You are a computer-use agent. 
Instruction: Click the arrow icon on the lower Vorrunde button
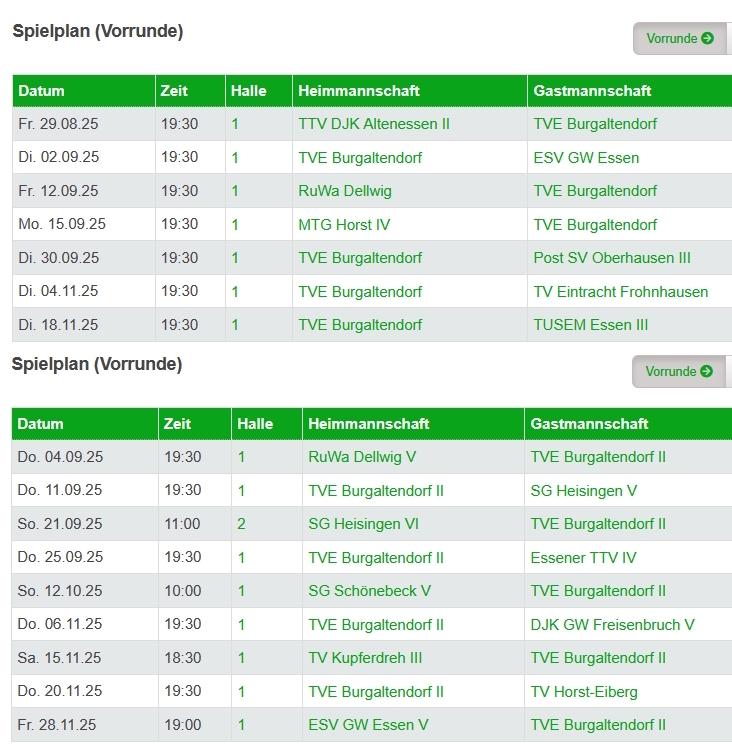point(707,372)
